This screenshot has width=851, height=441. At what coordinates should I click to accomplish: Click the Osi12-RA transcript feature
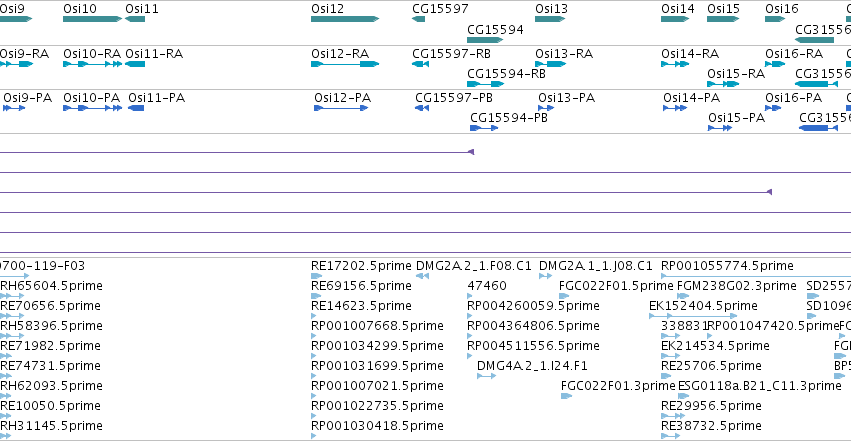click(x=345, y=64)
